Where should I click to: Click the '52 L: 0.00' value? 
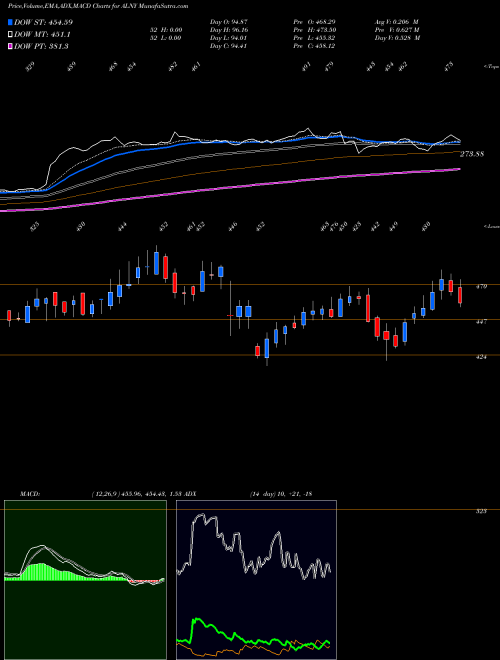(x=165, y=38)
